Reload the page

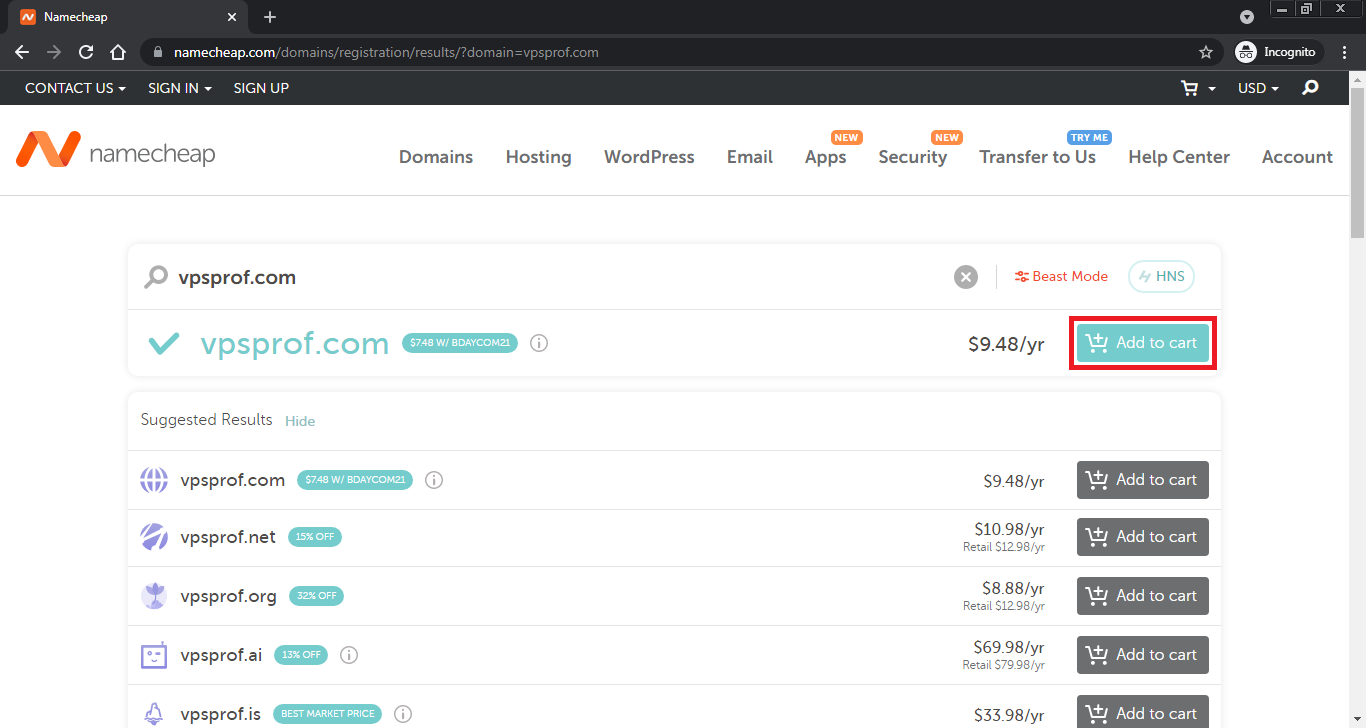(x=86, y=52)
